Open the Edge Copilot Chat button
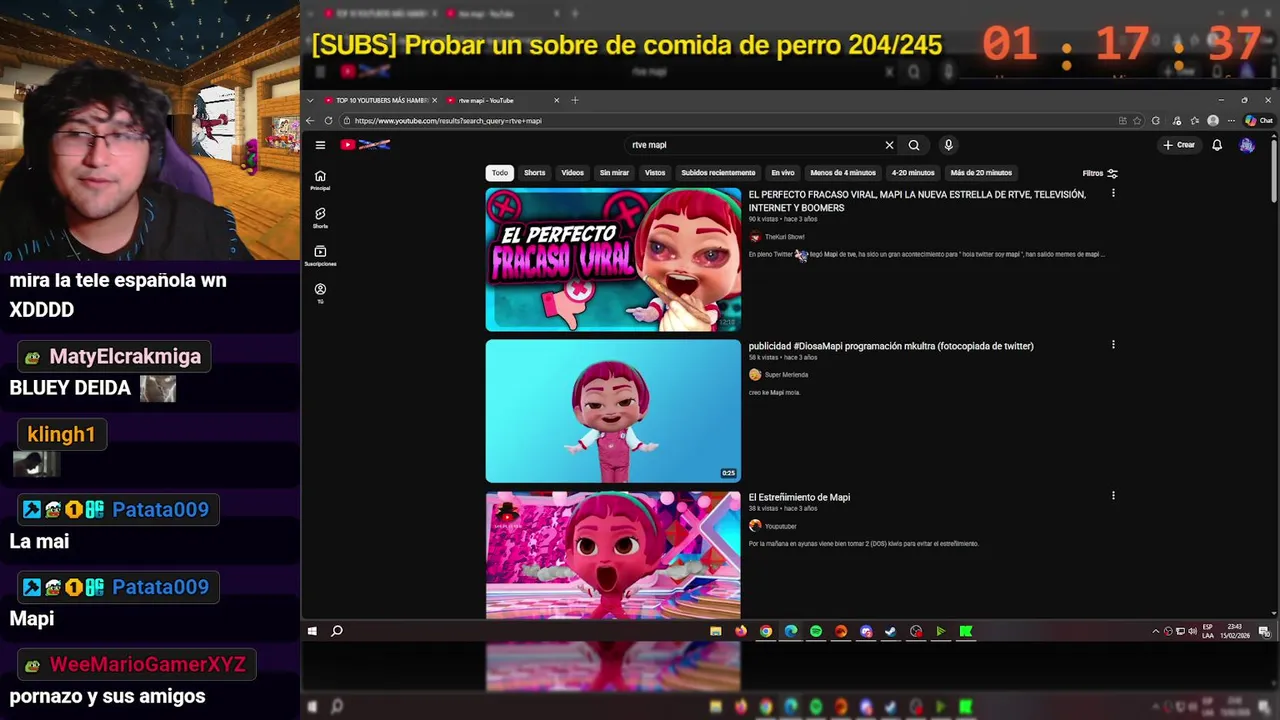The image size is (1280, 720). [1258, 121]
